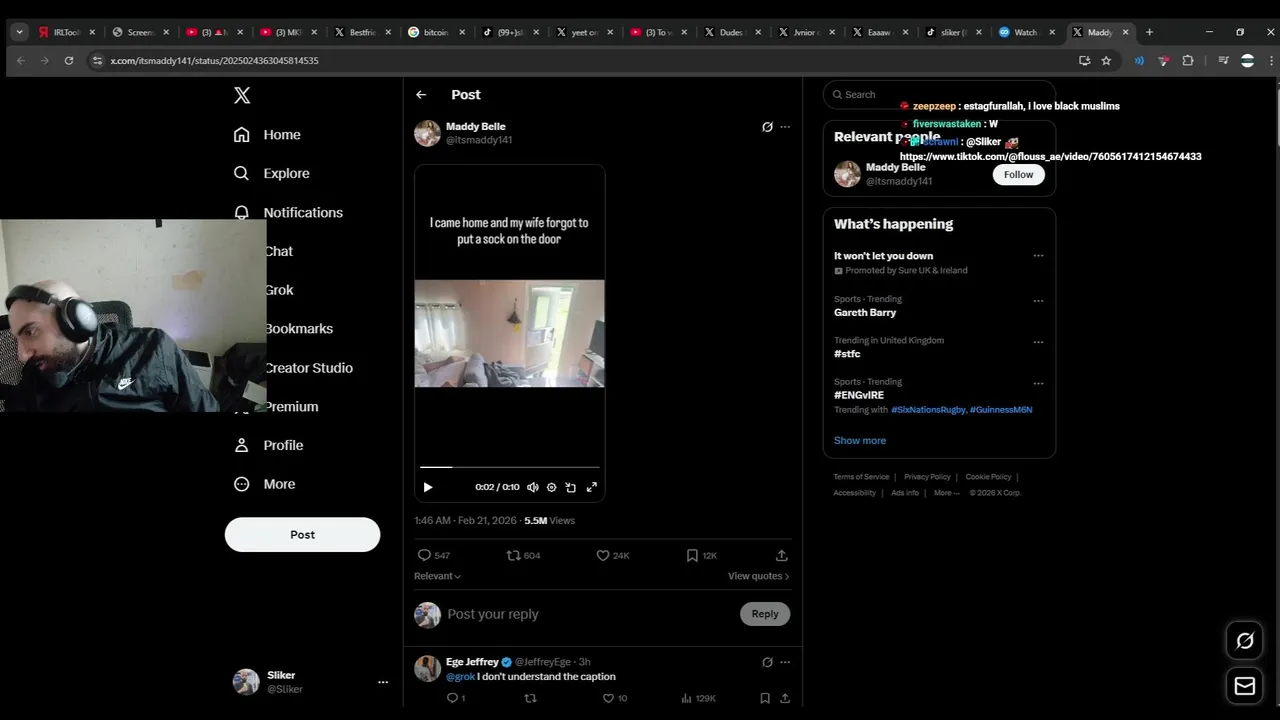Open more options for #ENGvIRE trend
Image resolution: width=1280 pixels, height=720 pixels.
click(x=1038, y=383)
